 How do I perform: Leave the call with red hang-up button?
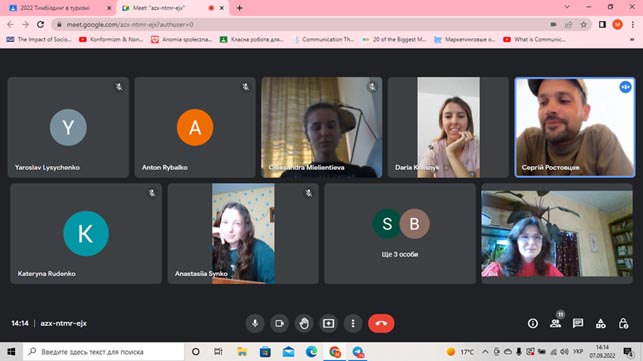click(381, 323)
